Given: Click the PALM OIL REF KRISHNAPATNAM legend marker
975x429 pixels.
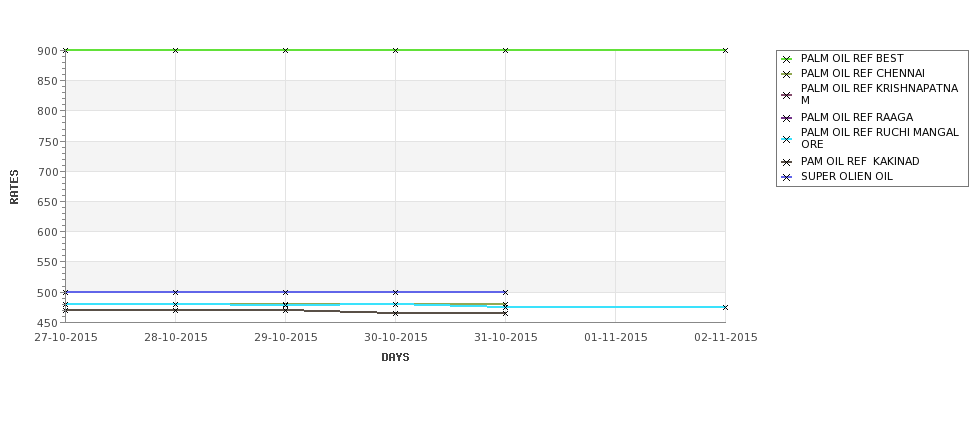Looking at the screenshot, I should 786,95.
